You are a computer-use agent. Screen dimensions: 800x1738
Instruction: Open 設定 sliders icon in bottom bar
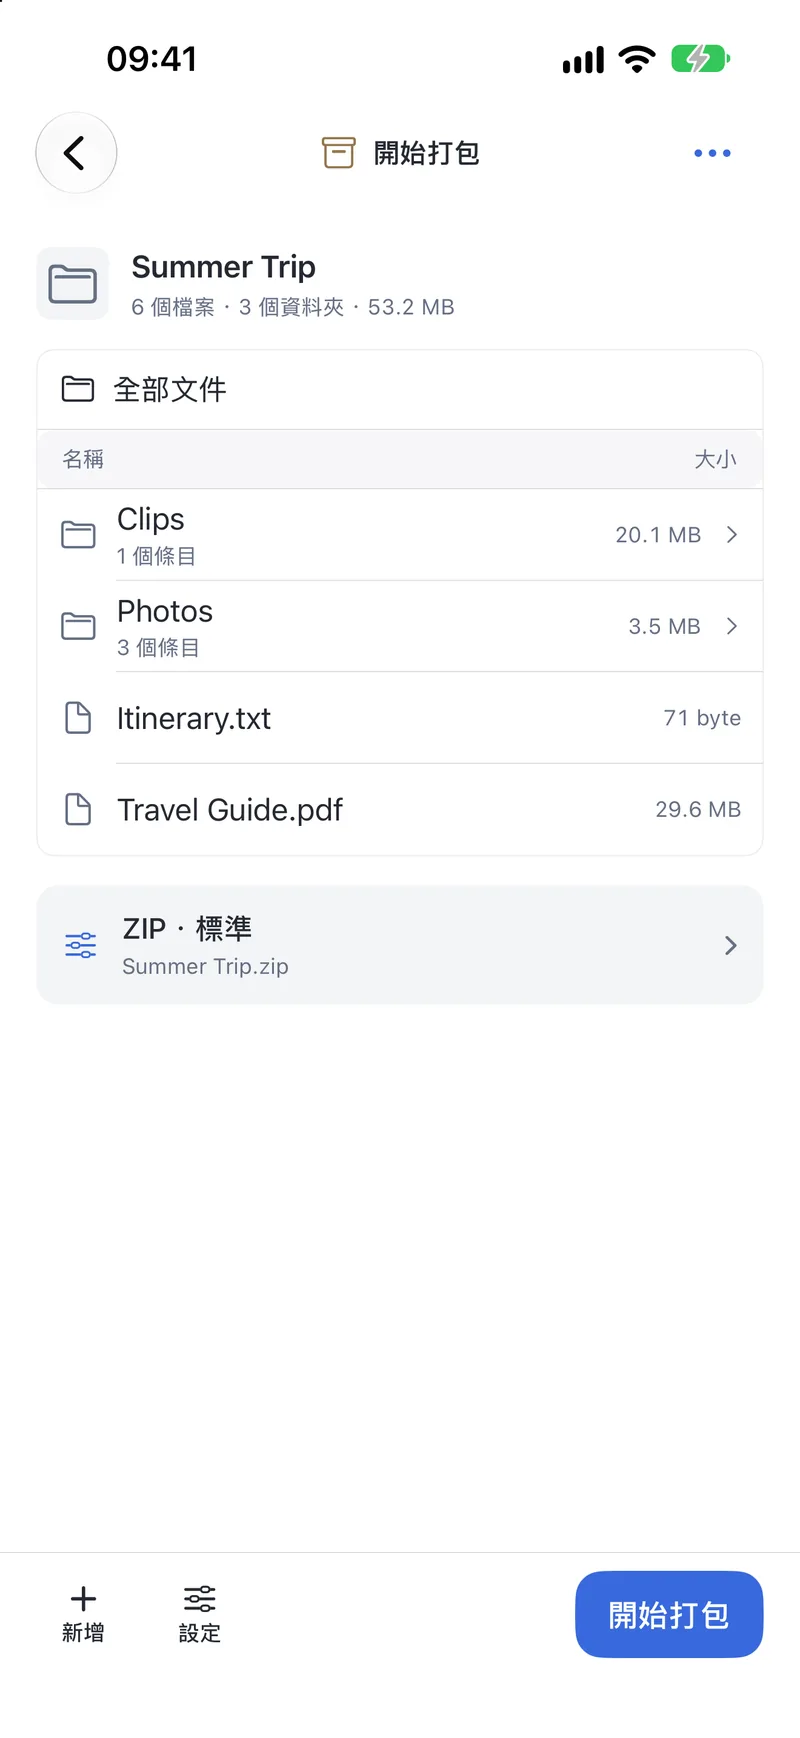[x=199, y=1598]
